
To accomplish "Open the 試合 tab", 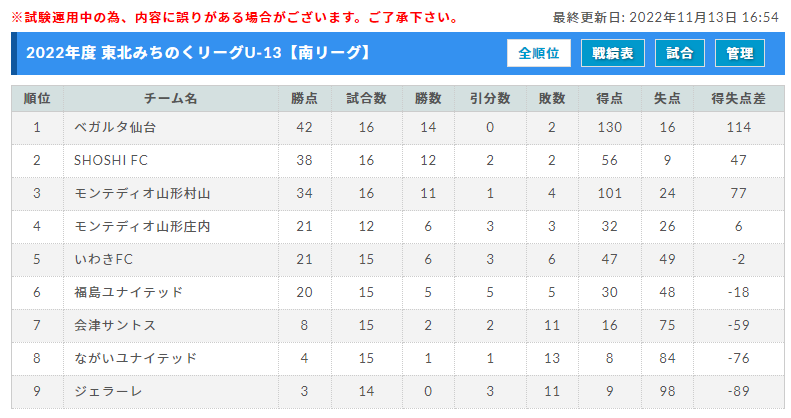I will (680, 53).
